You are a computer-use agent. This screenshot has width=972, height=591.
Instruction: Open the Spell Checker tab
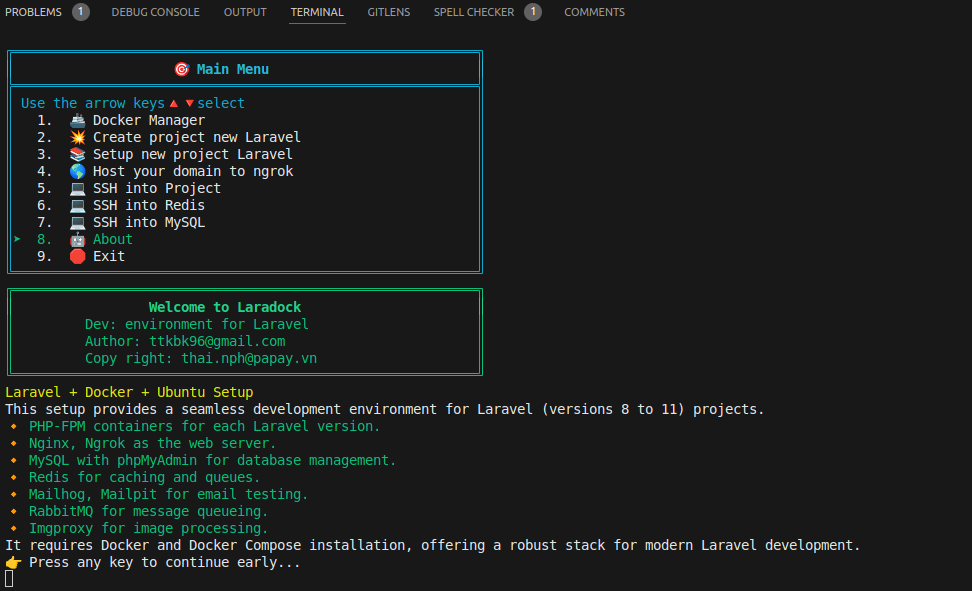point(473,12)
